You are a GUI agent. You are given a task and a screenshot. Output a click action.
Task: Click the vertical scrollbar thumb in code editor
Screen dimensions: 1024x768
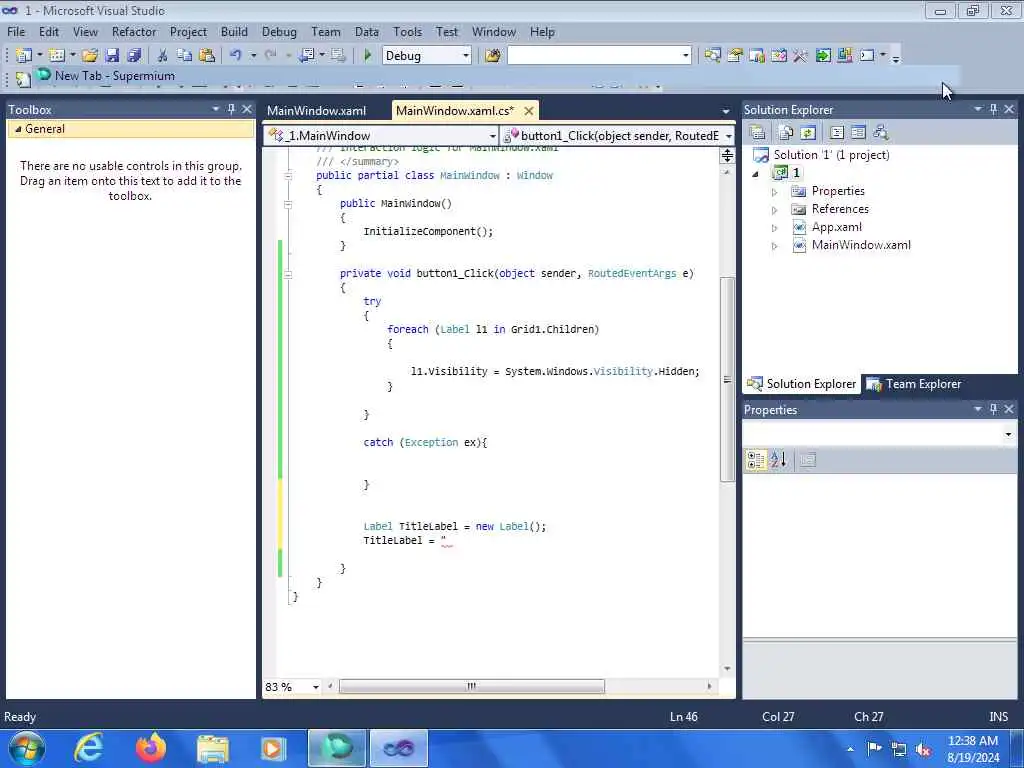727,379
